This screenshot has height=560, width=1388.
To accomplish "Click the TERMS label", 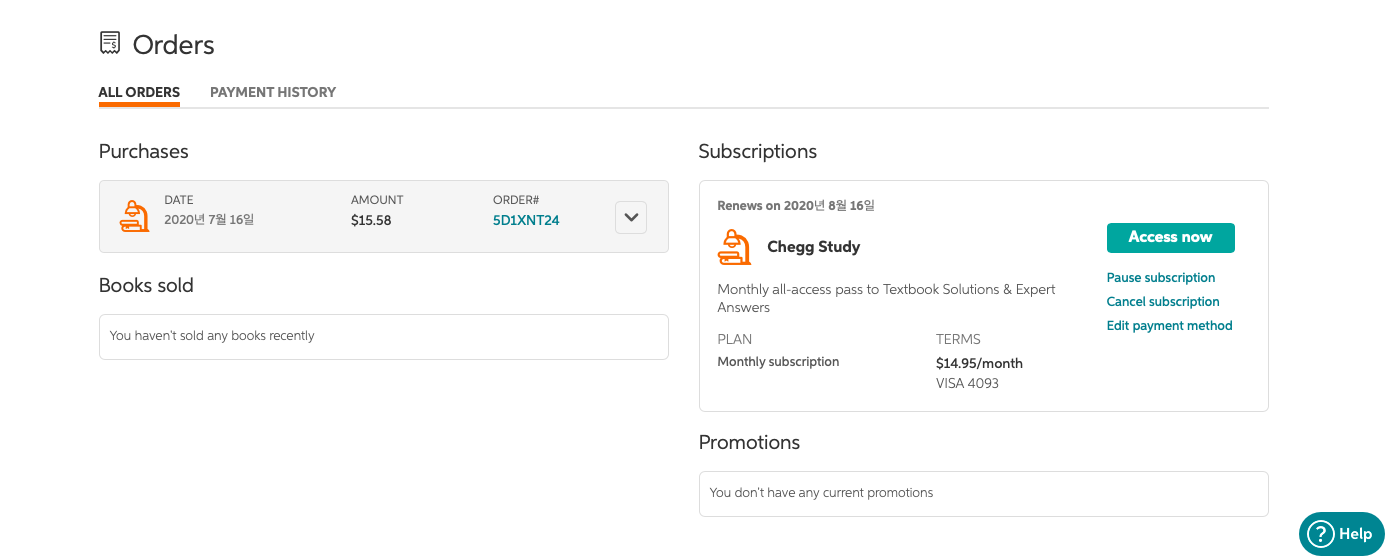I will (x=958, y=339).
